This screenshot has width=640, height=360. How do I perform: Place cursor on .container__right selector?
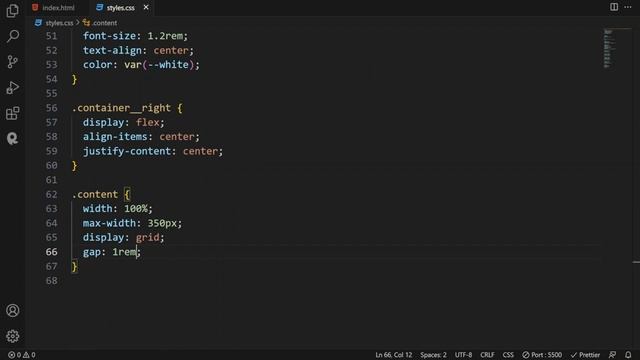point(121,108)
